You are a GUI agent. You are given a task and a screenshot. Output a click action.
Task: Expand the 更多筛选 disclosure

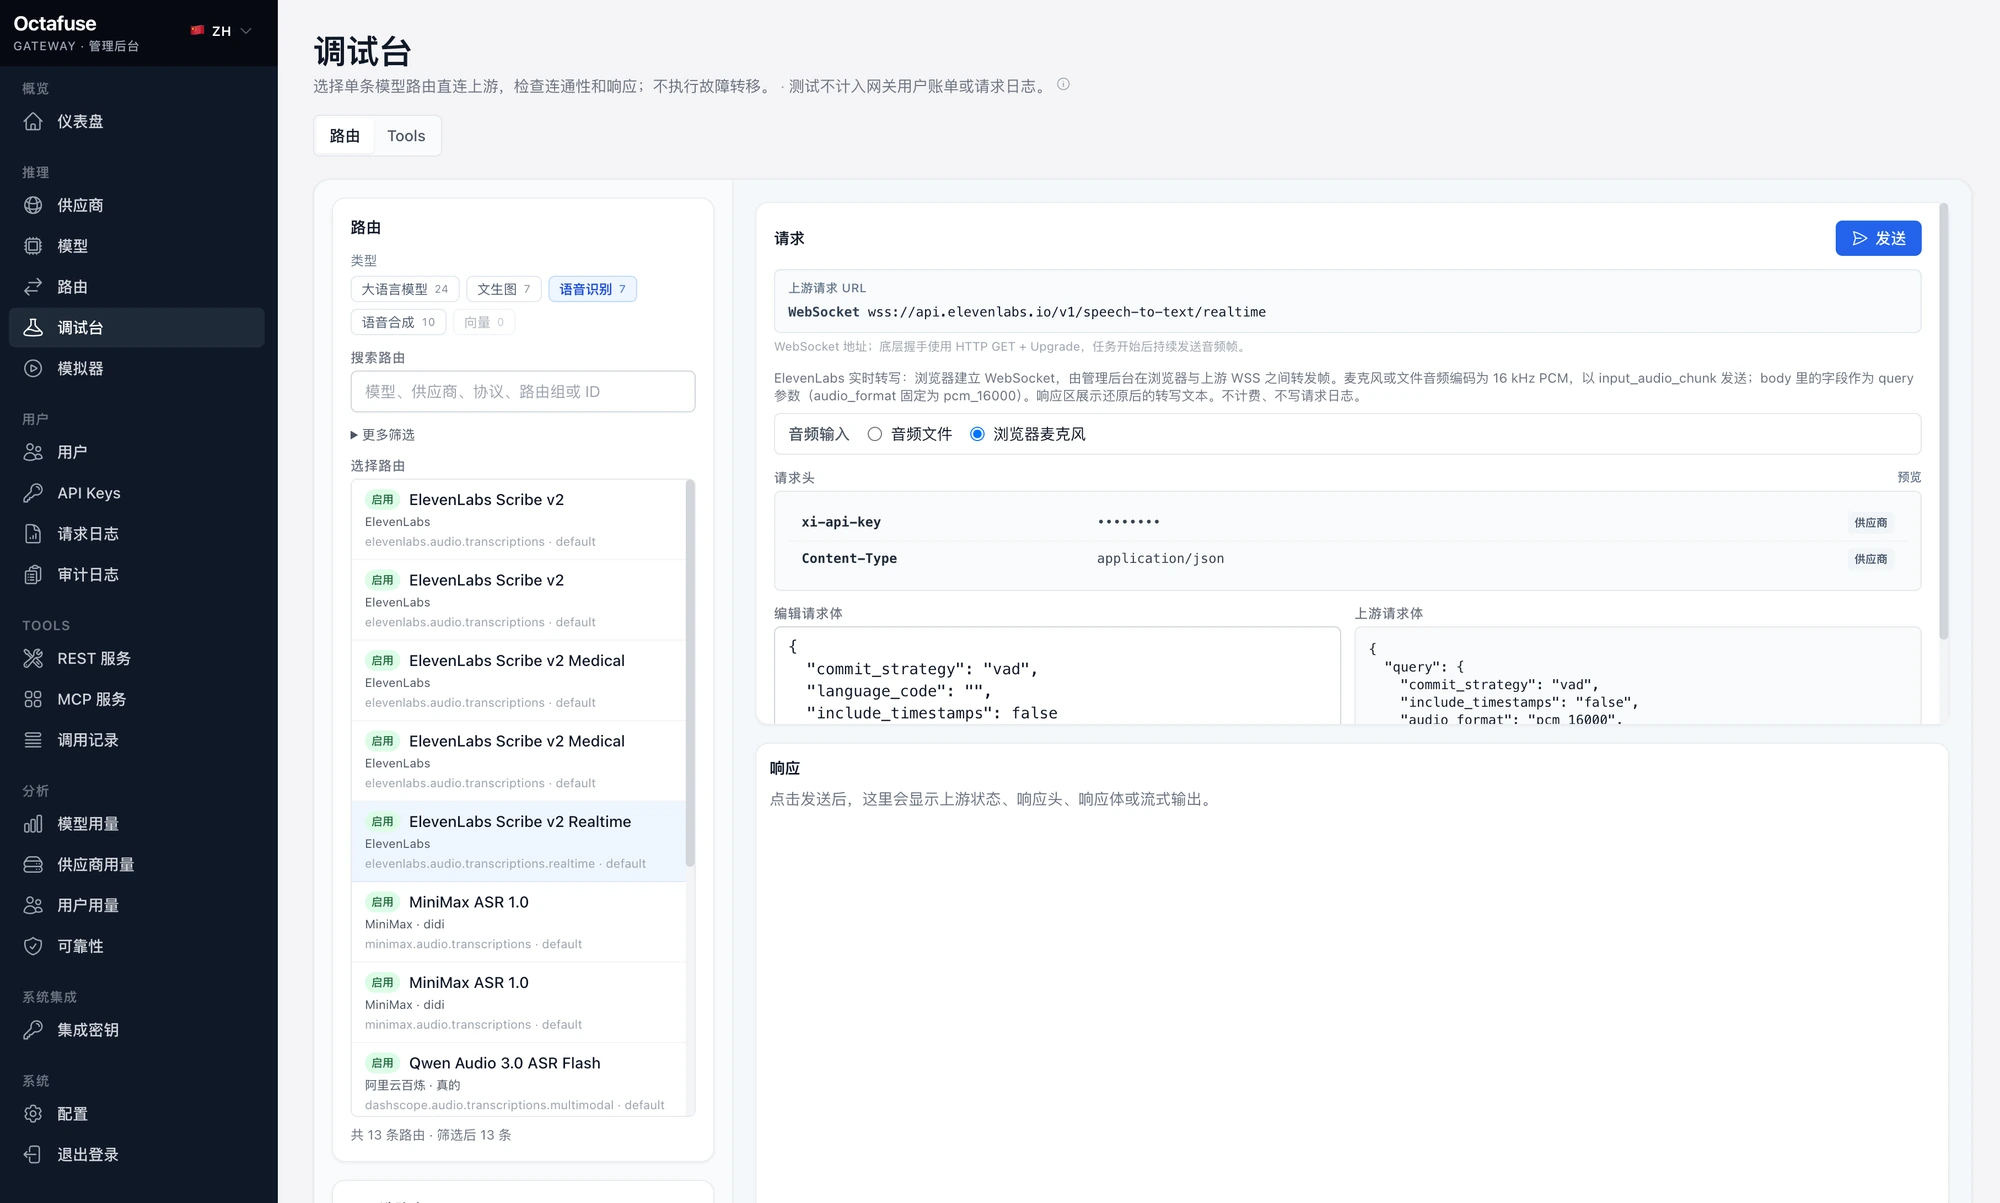[x=383, y=435]
